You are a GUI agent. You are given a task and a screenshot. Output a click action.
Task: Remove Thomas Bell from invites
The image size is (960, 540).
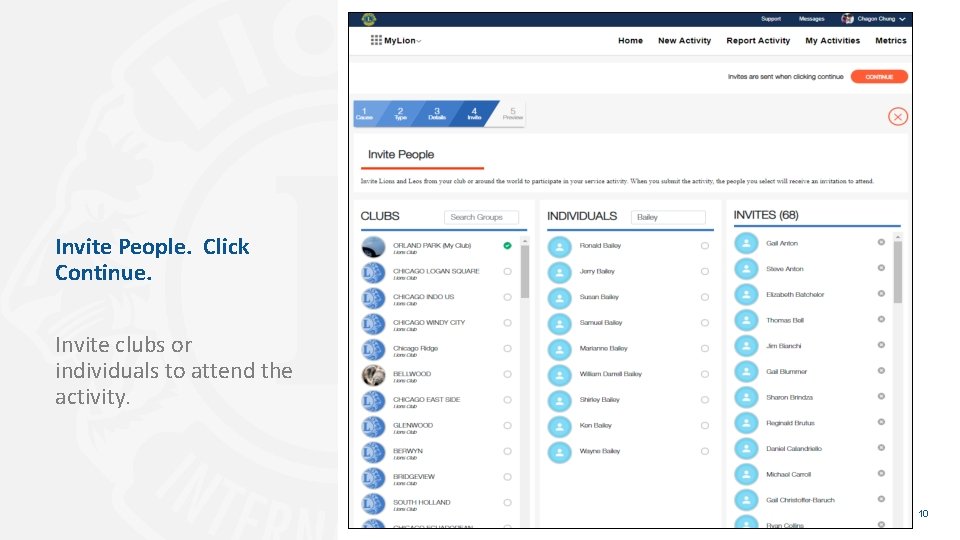pyautogui.click(x=881, y=319)
